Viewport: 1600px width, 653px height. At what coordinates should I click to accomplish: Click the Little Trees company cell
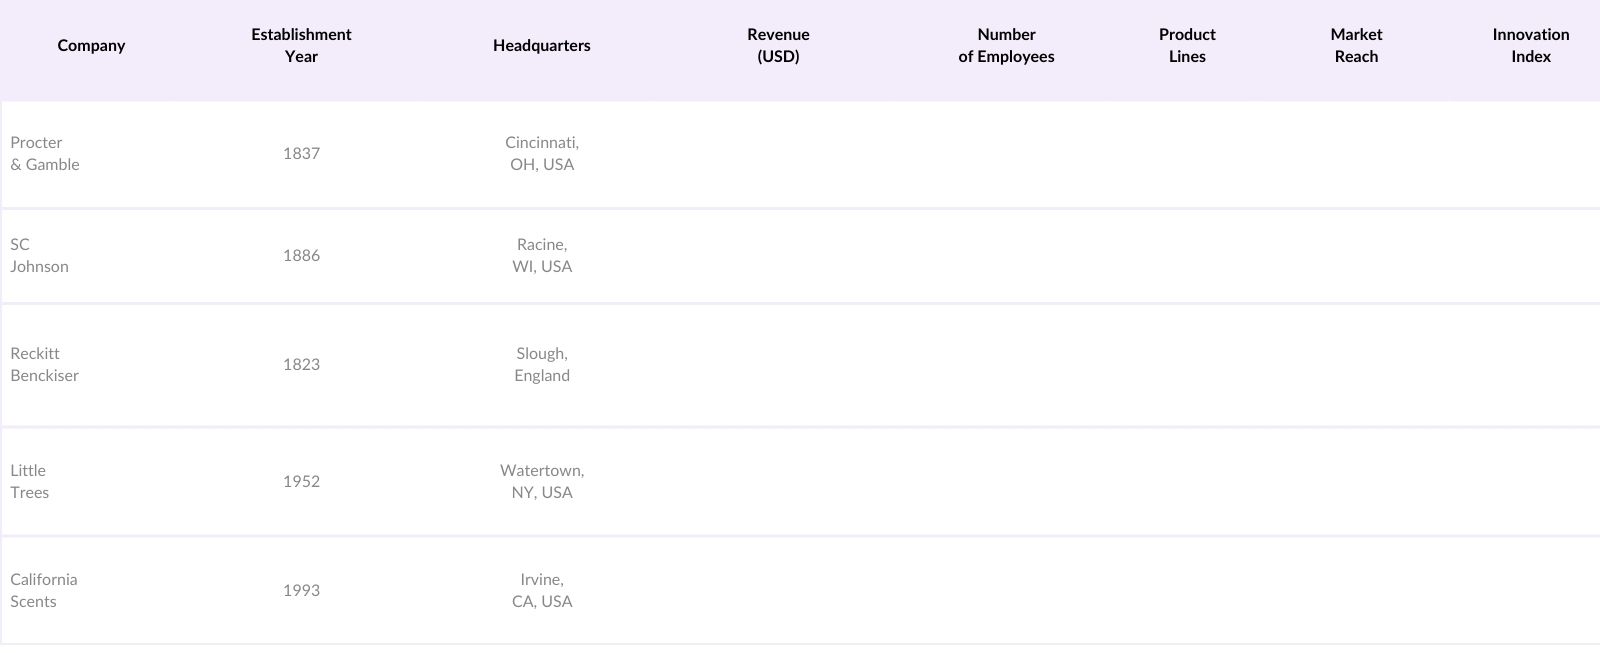[30, 482]
